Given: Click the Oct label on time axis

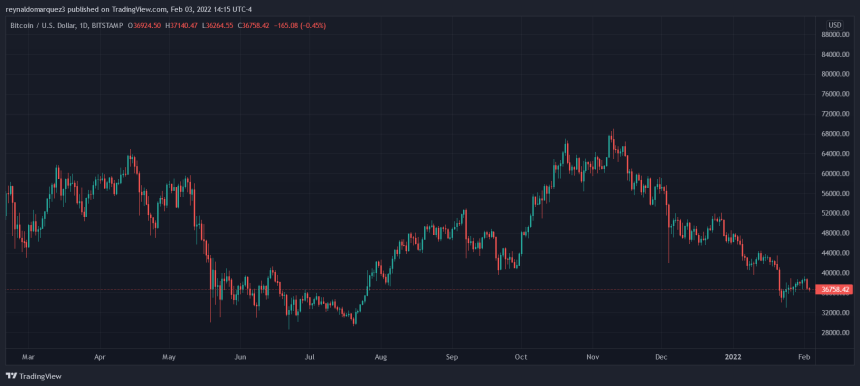Looking at the screenshot, I should (521, 357).
